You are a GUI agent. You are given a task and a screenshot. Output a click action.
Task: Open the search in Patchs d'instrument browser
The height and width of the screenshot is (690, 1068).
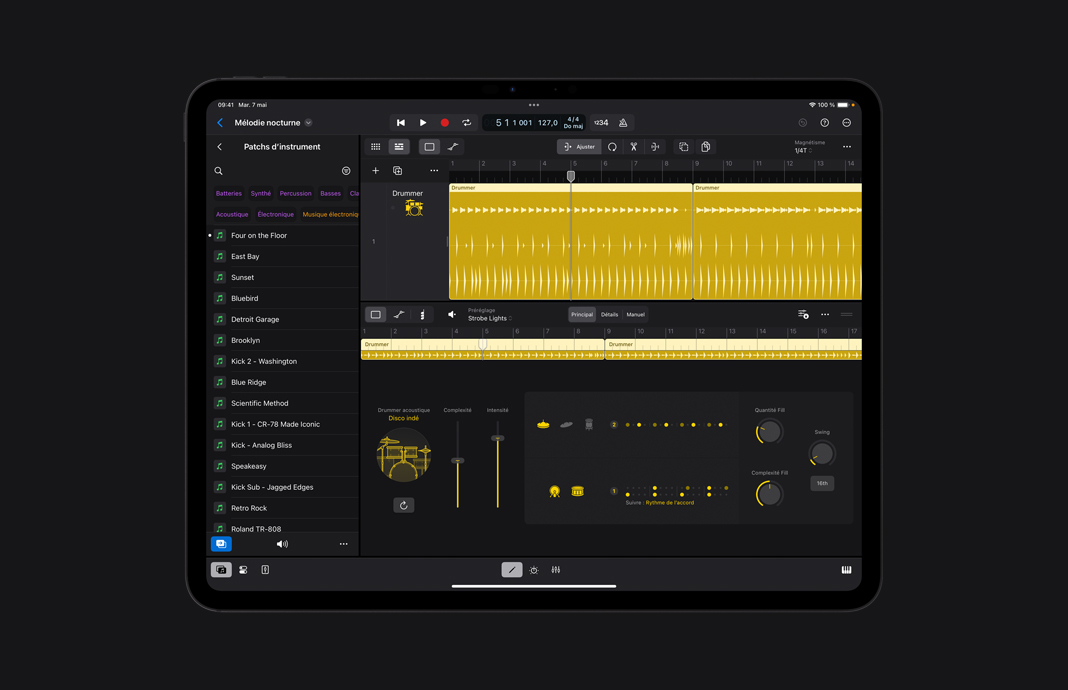pos(218,171)
